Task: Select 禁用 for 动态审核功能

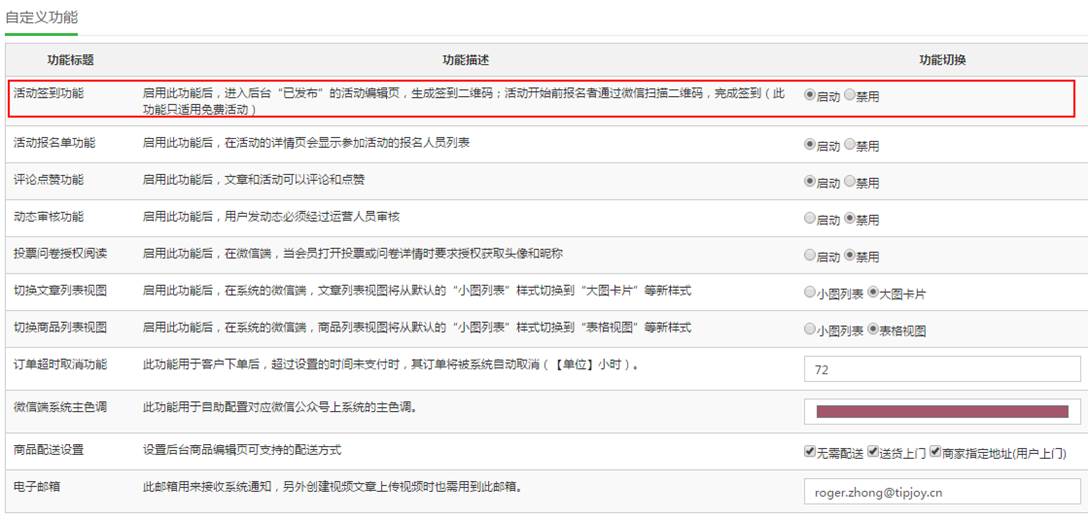Action: point(850,218)
